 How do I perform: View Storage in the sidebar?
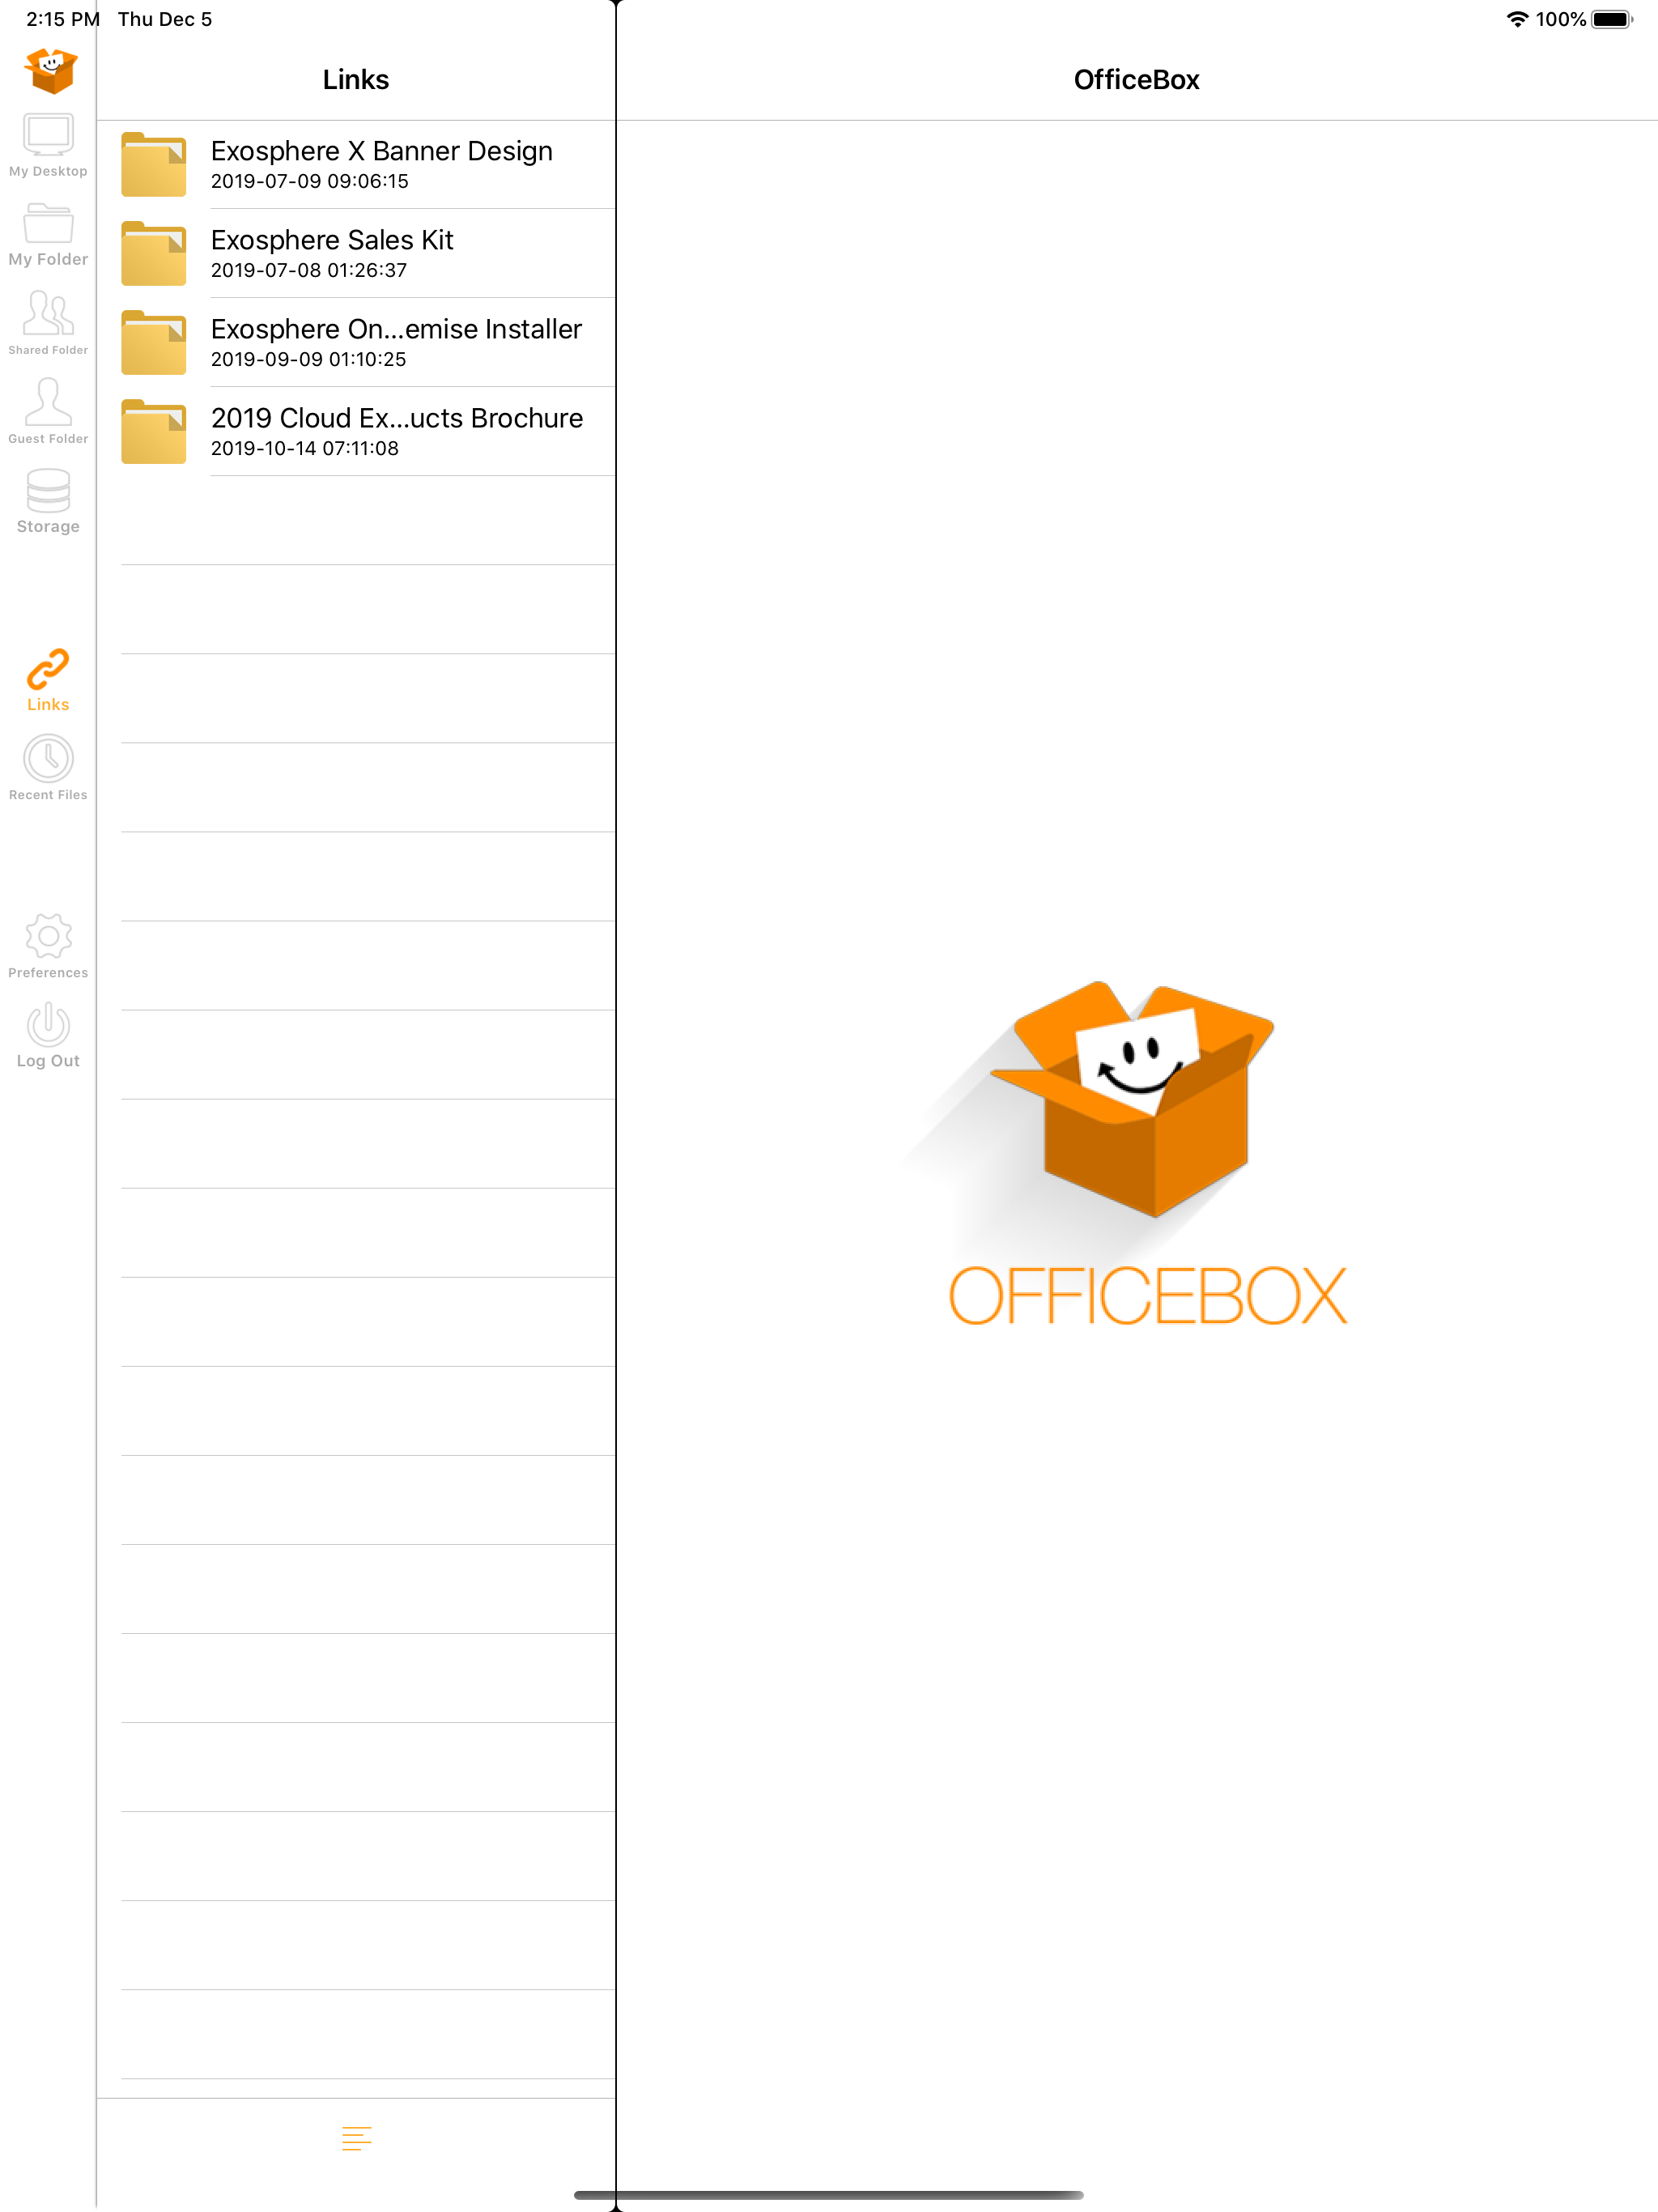(x=48, y=501)
